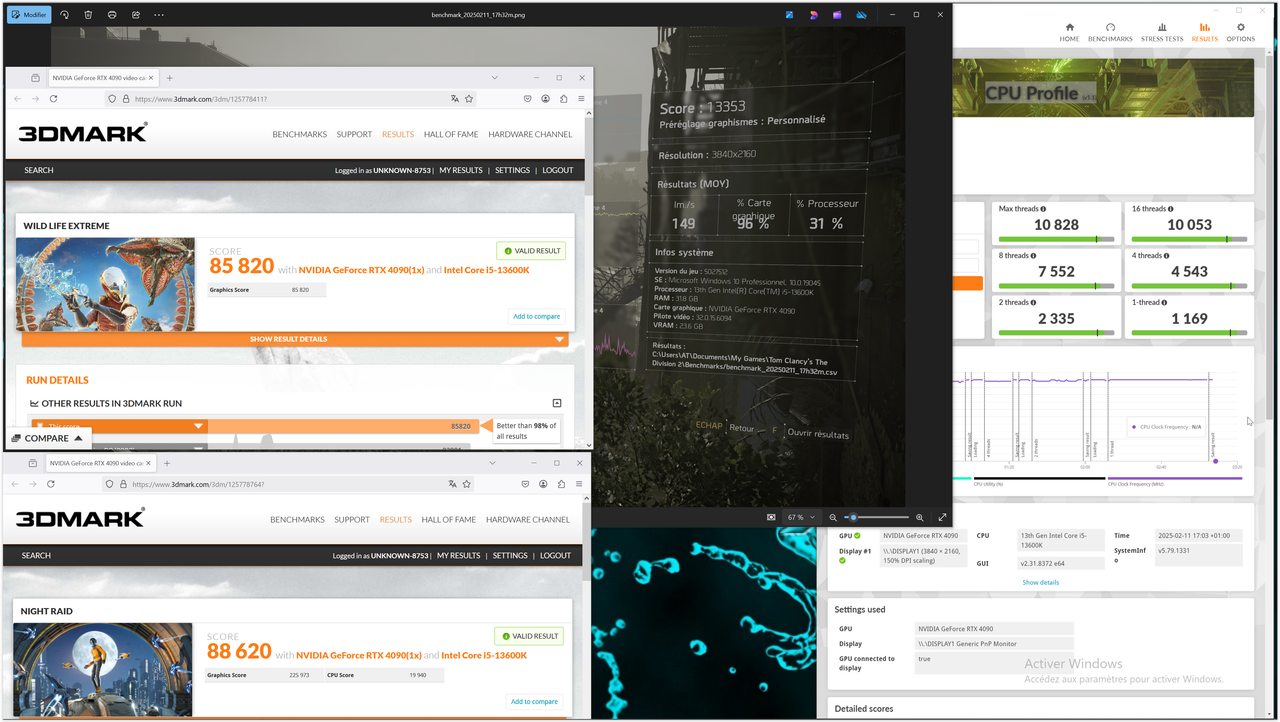Image resolution: width=1280 pixels, height=722 pixels.
Task: Click SEARCH on the Wild Life Extreme page
Action: [39, 170]
